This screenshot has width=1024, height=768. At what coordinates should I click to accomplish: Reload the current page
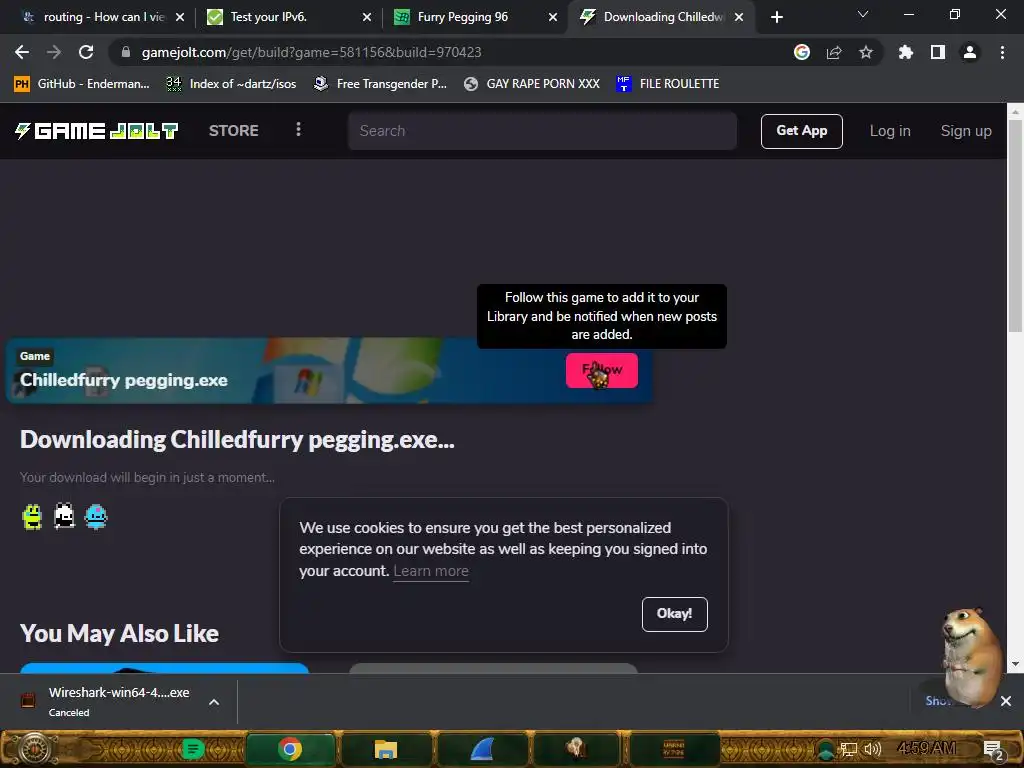pos(86,52)
